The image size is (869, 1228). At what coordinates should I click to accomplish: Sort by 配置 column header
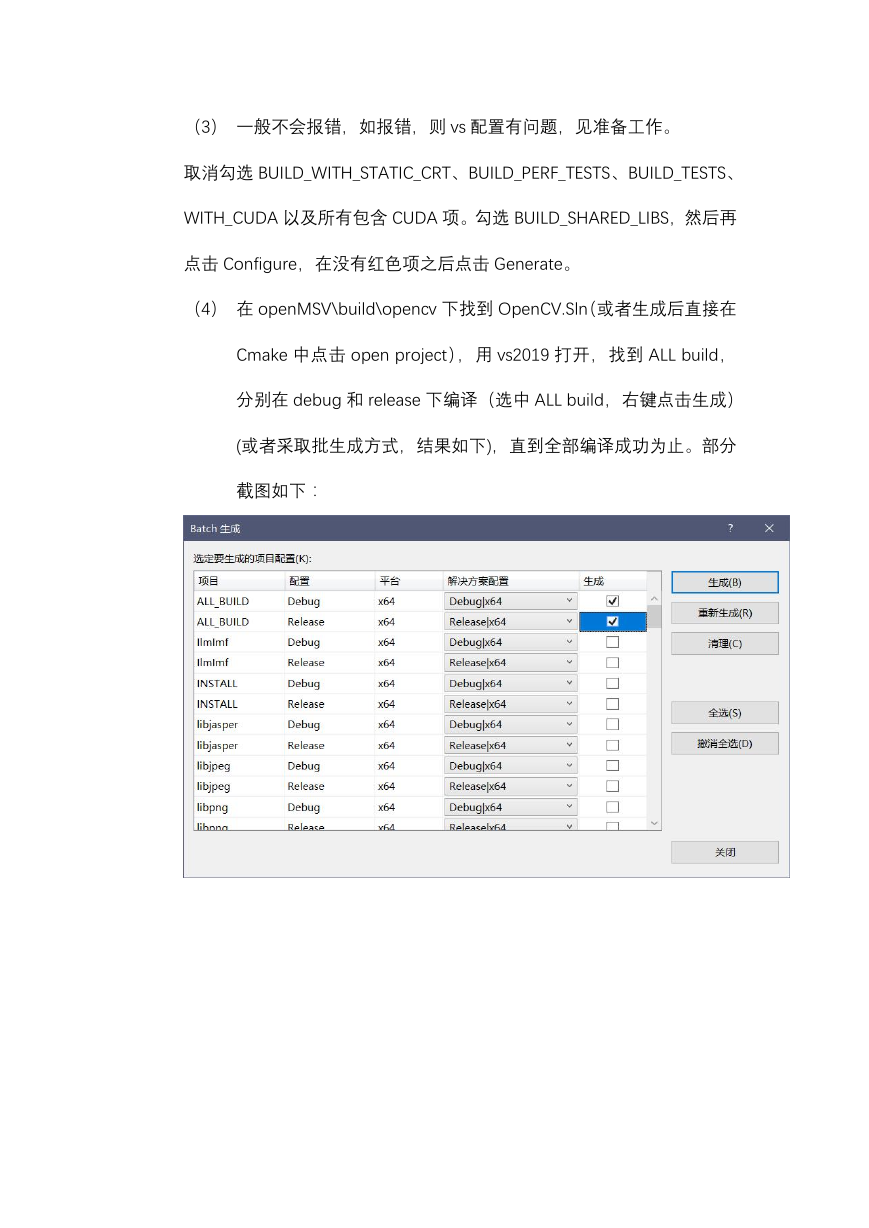point(330,581)
